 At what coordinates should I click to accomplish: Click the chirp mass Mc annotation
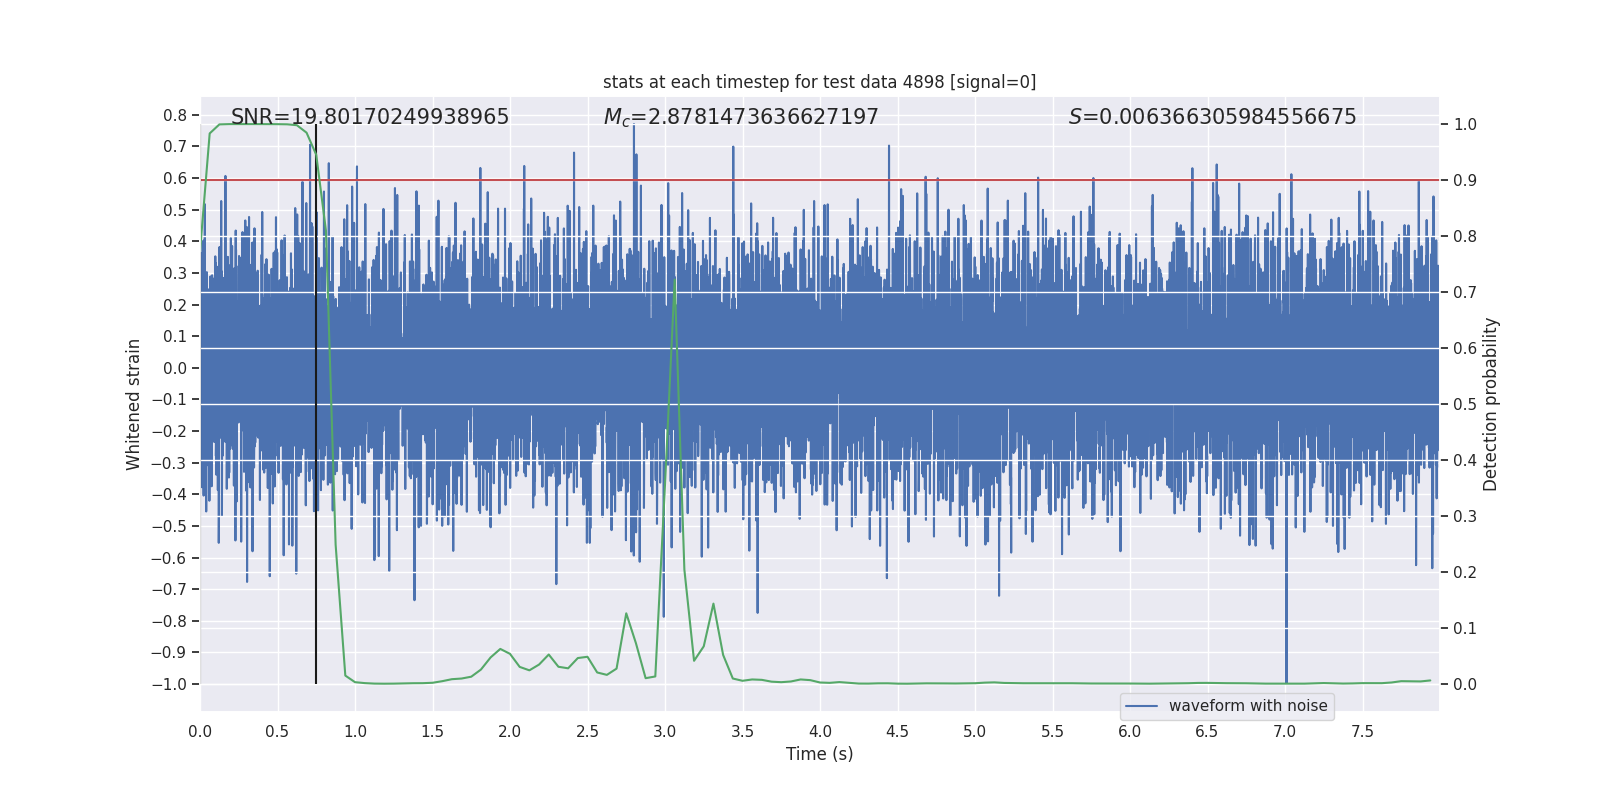(741, 117)
